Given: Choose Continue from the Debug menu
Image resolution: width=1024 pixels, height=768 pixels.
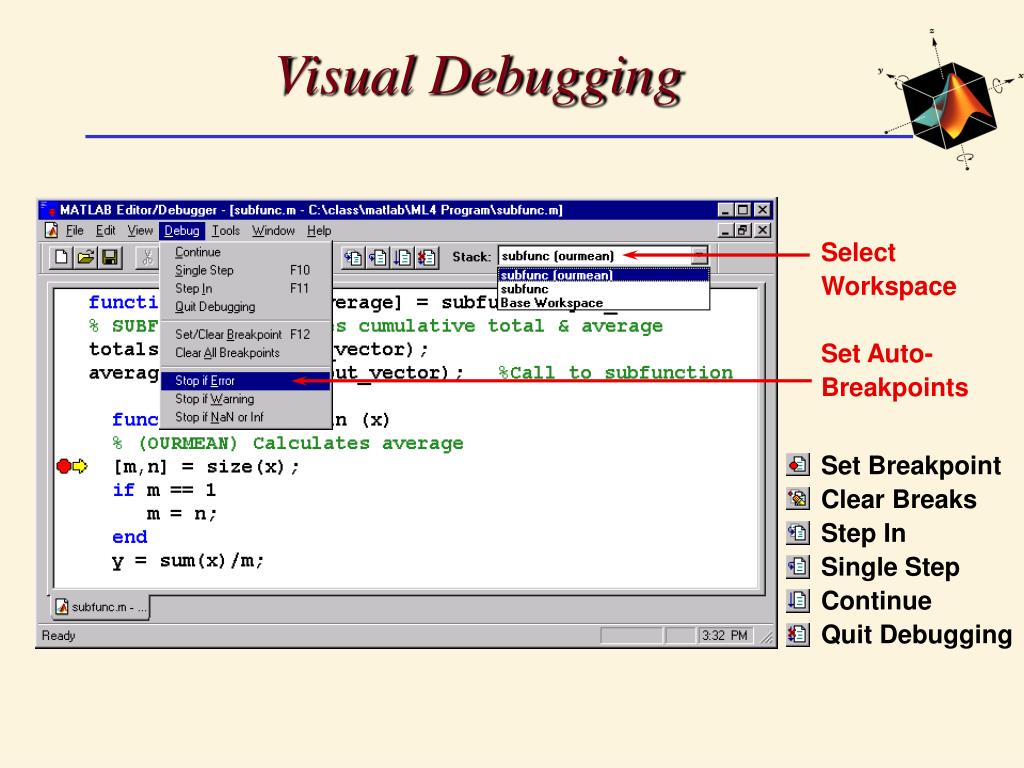Looking at the screenshot, I should [246, 252].
